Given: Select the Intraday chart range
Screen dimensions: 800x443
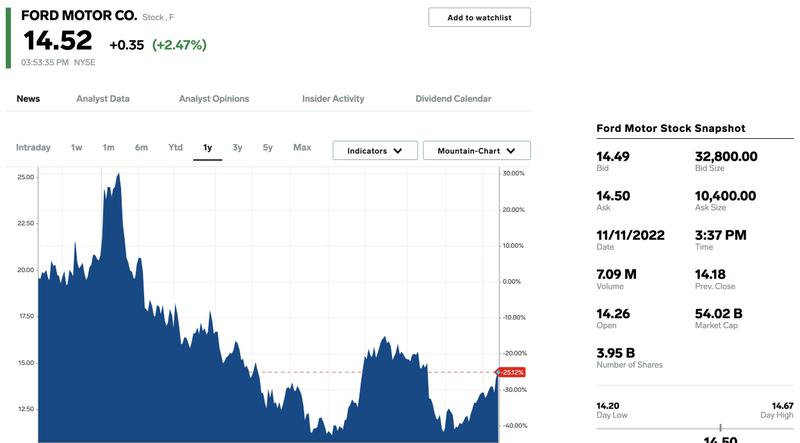Looking at the screenshot, I should [33, 147].
